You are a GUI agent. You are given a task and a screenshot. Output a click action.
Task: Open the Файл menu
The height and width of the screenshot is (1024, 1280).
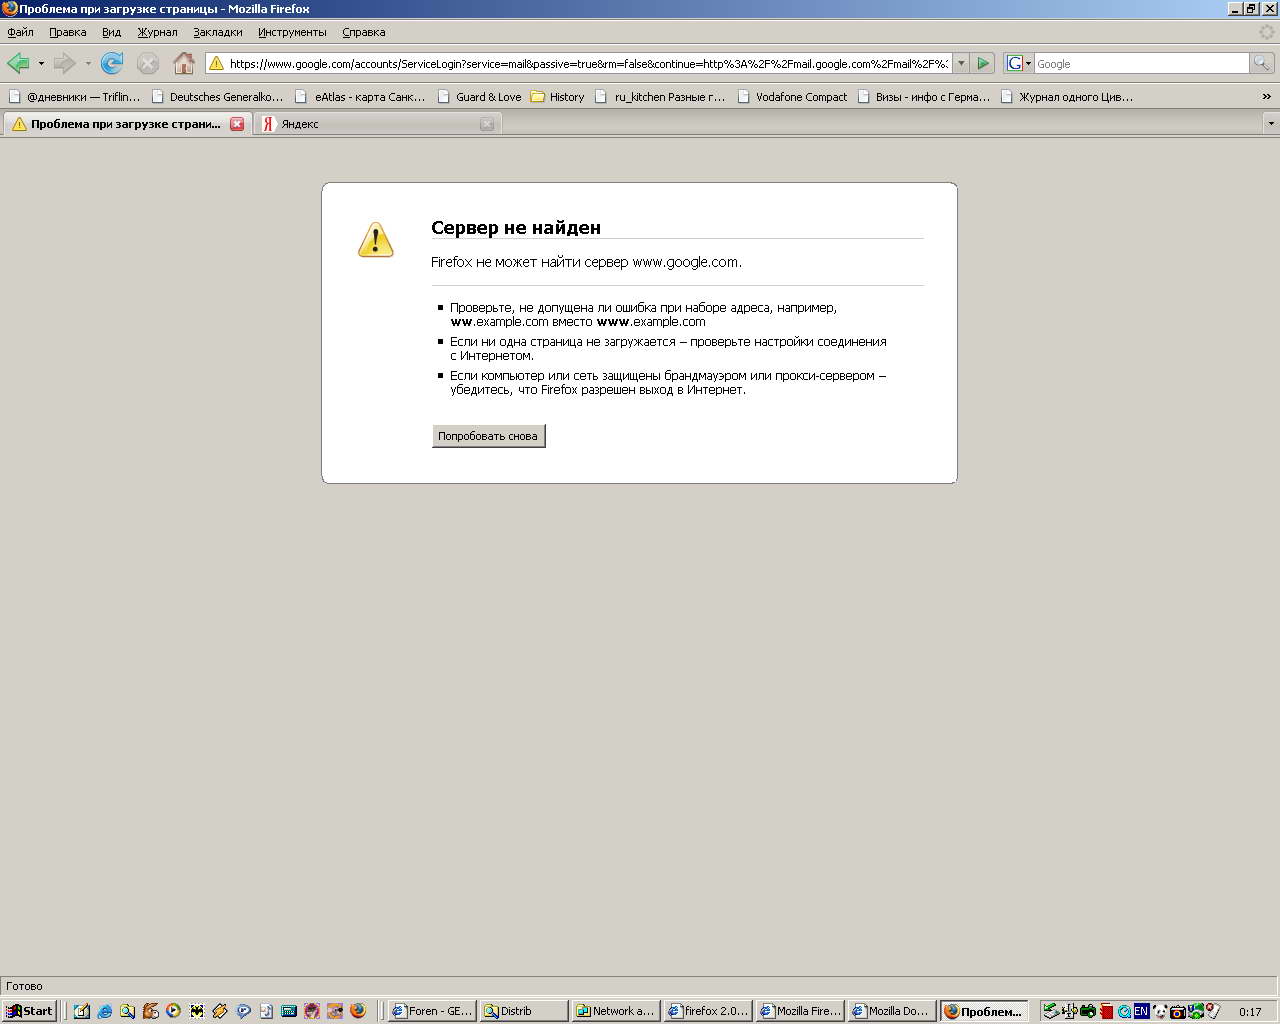pos(20,32)
